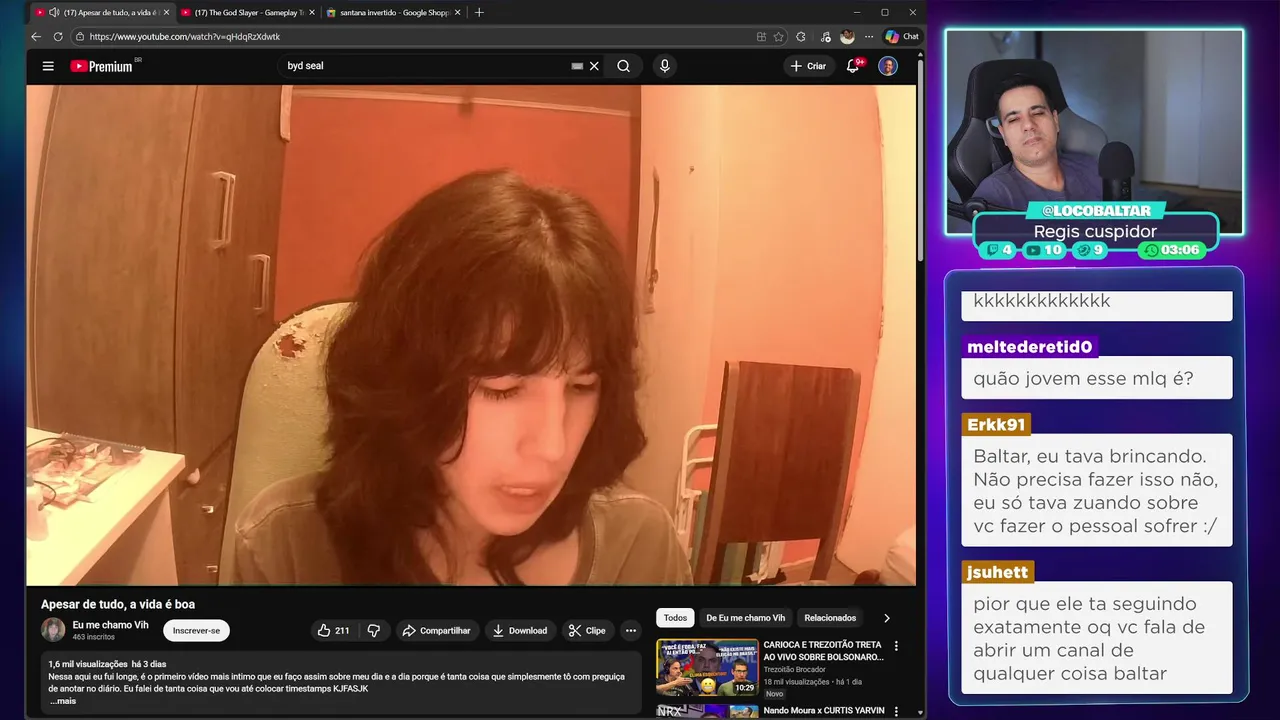Create a Clipe from video
The image size is (1280, 720).
point(587,631)
